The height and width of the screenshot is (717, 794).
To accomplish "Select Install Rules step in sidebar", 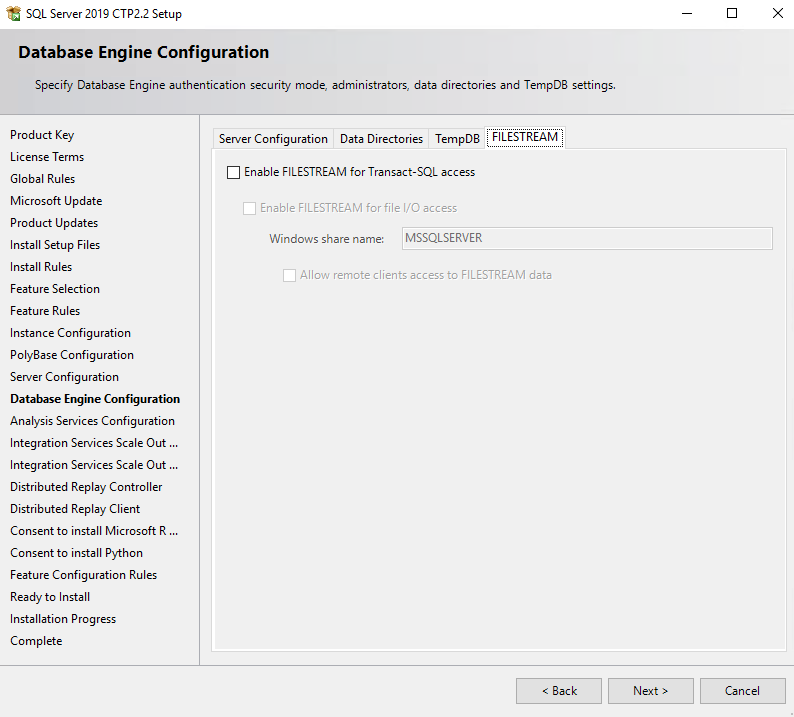I will pyautogui.click(x=41, y=267).
